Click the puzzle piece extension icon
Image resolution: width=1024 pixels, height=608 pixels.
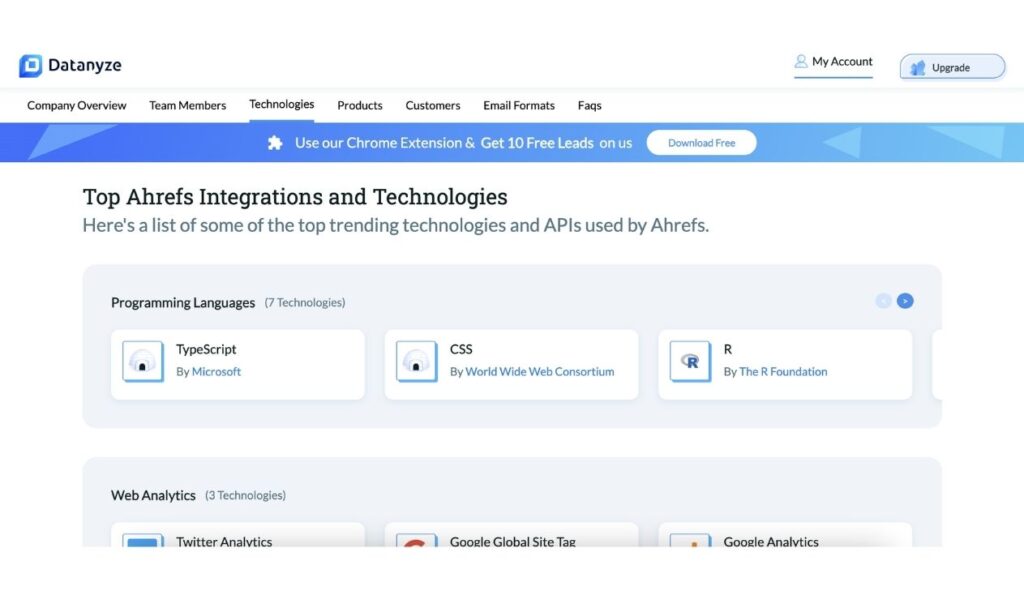click(275, 142)
